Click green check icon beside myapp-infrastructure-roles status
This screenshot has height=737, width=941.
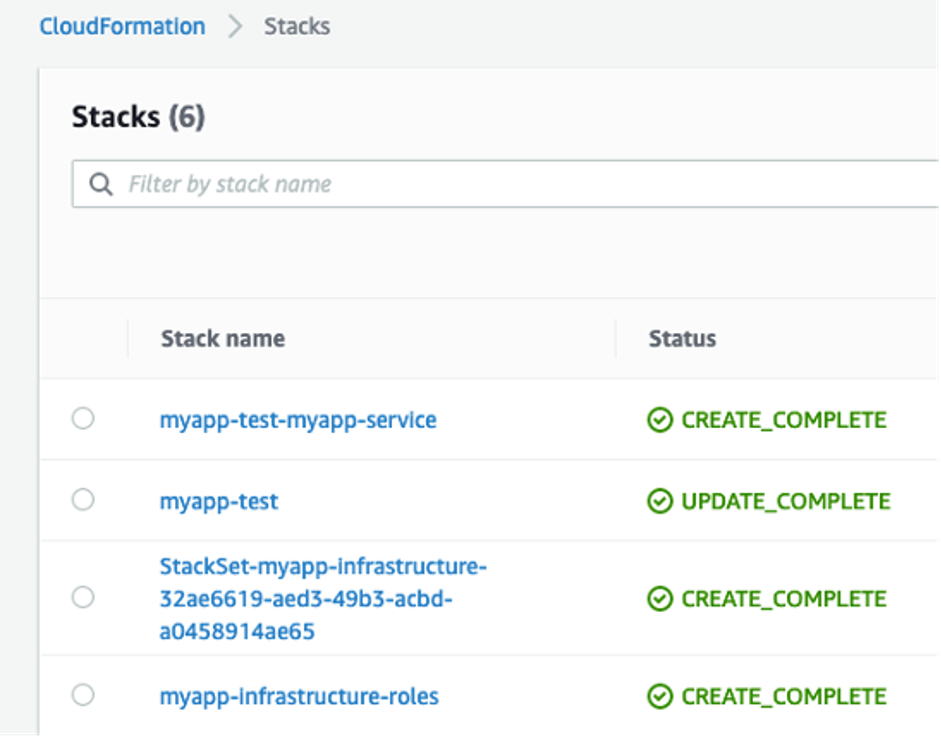pos(660,696)
